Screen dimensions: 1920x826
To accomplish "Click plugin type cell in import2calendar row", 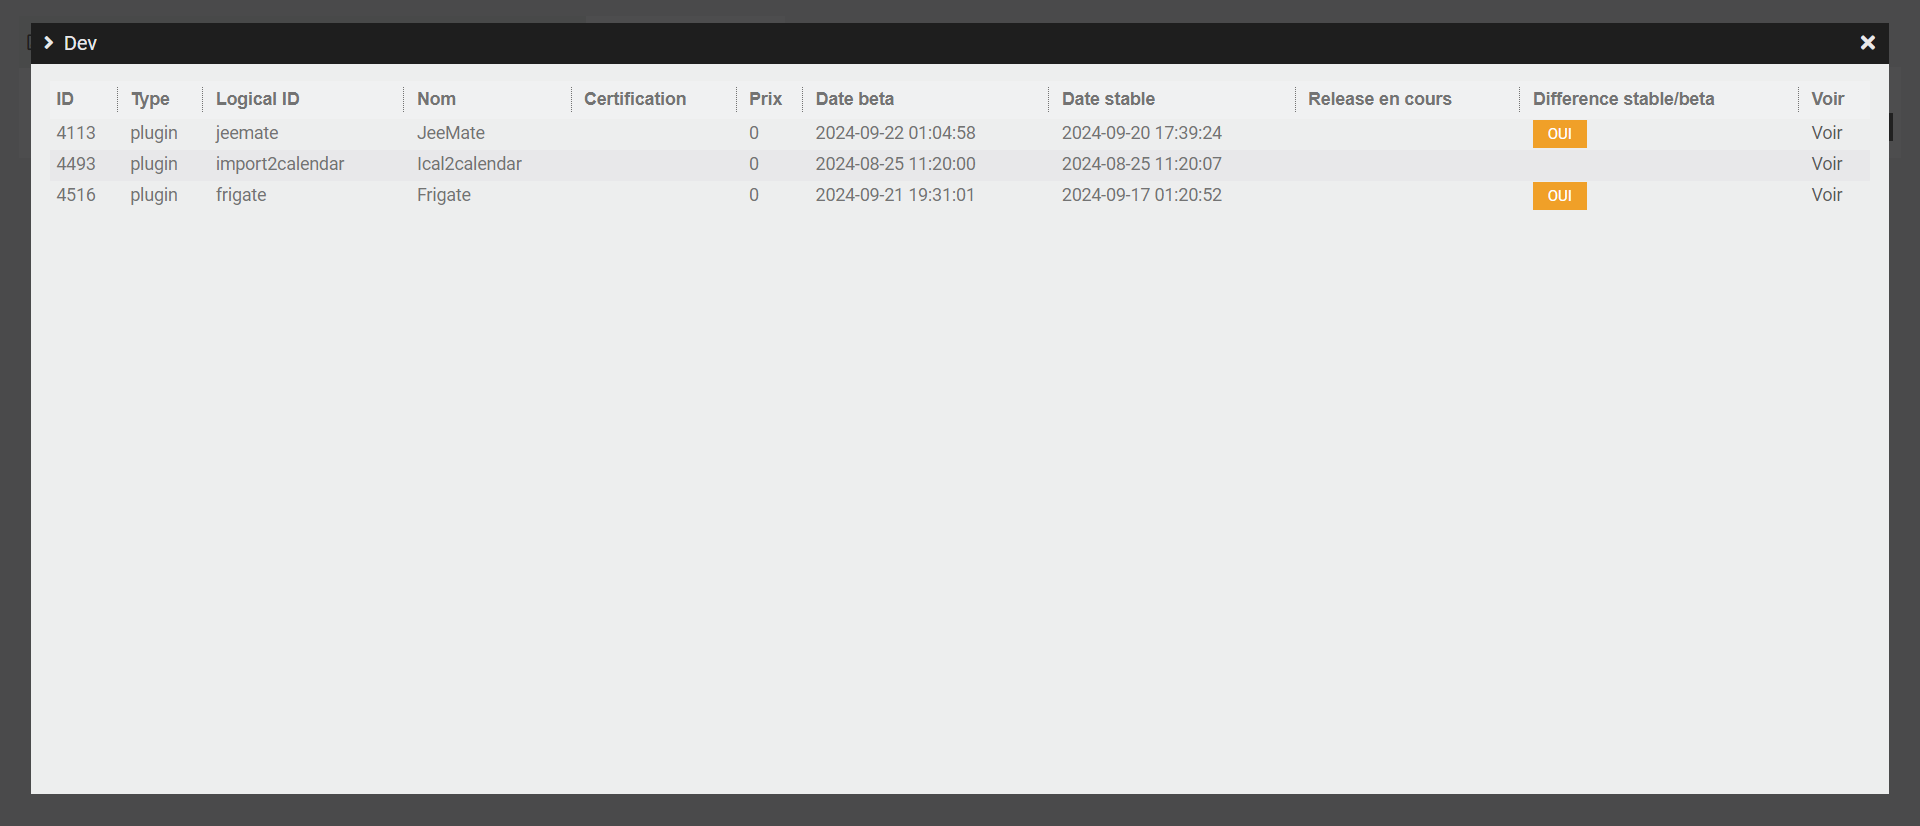I will 154,164.
